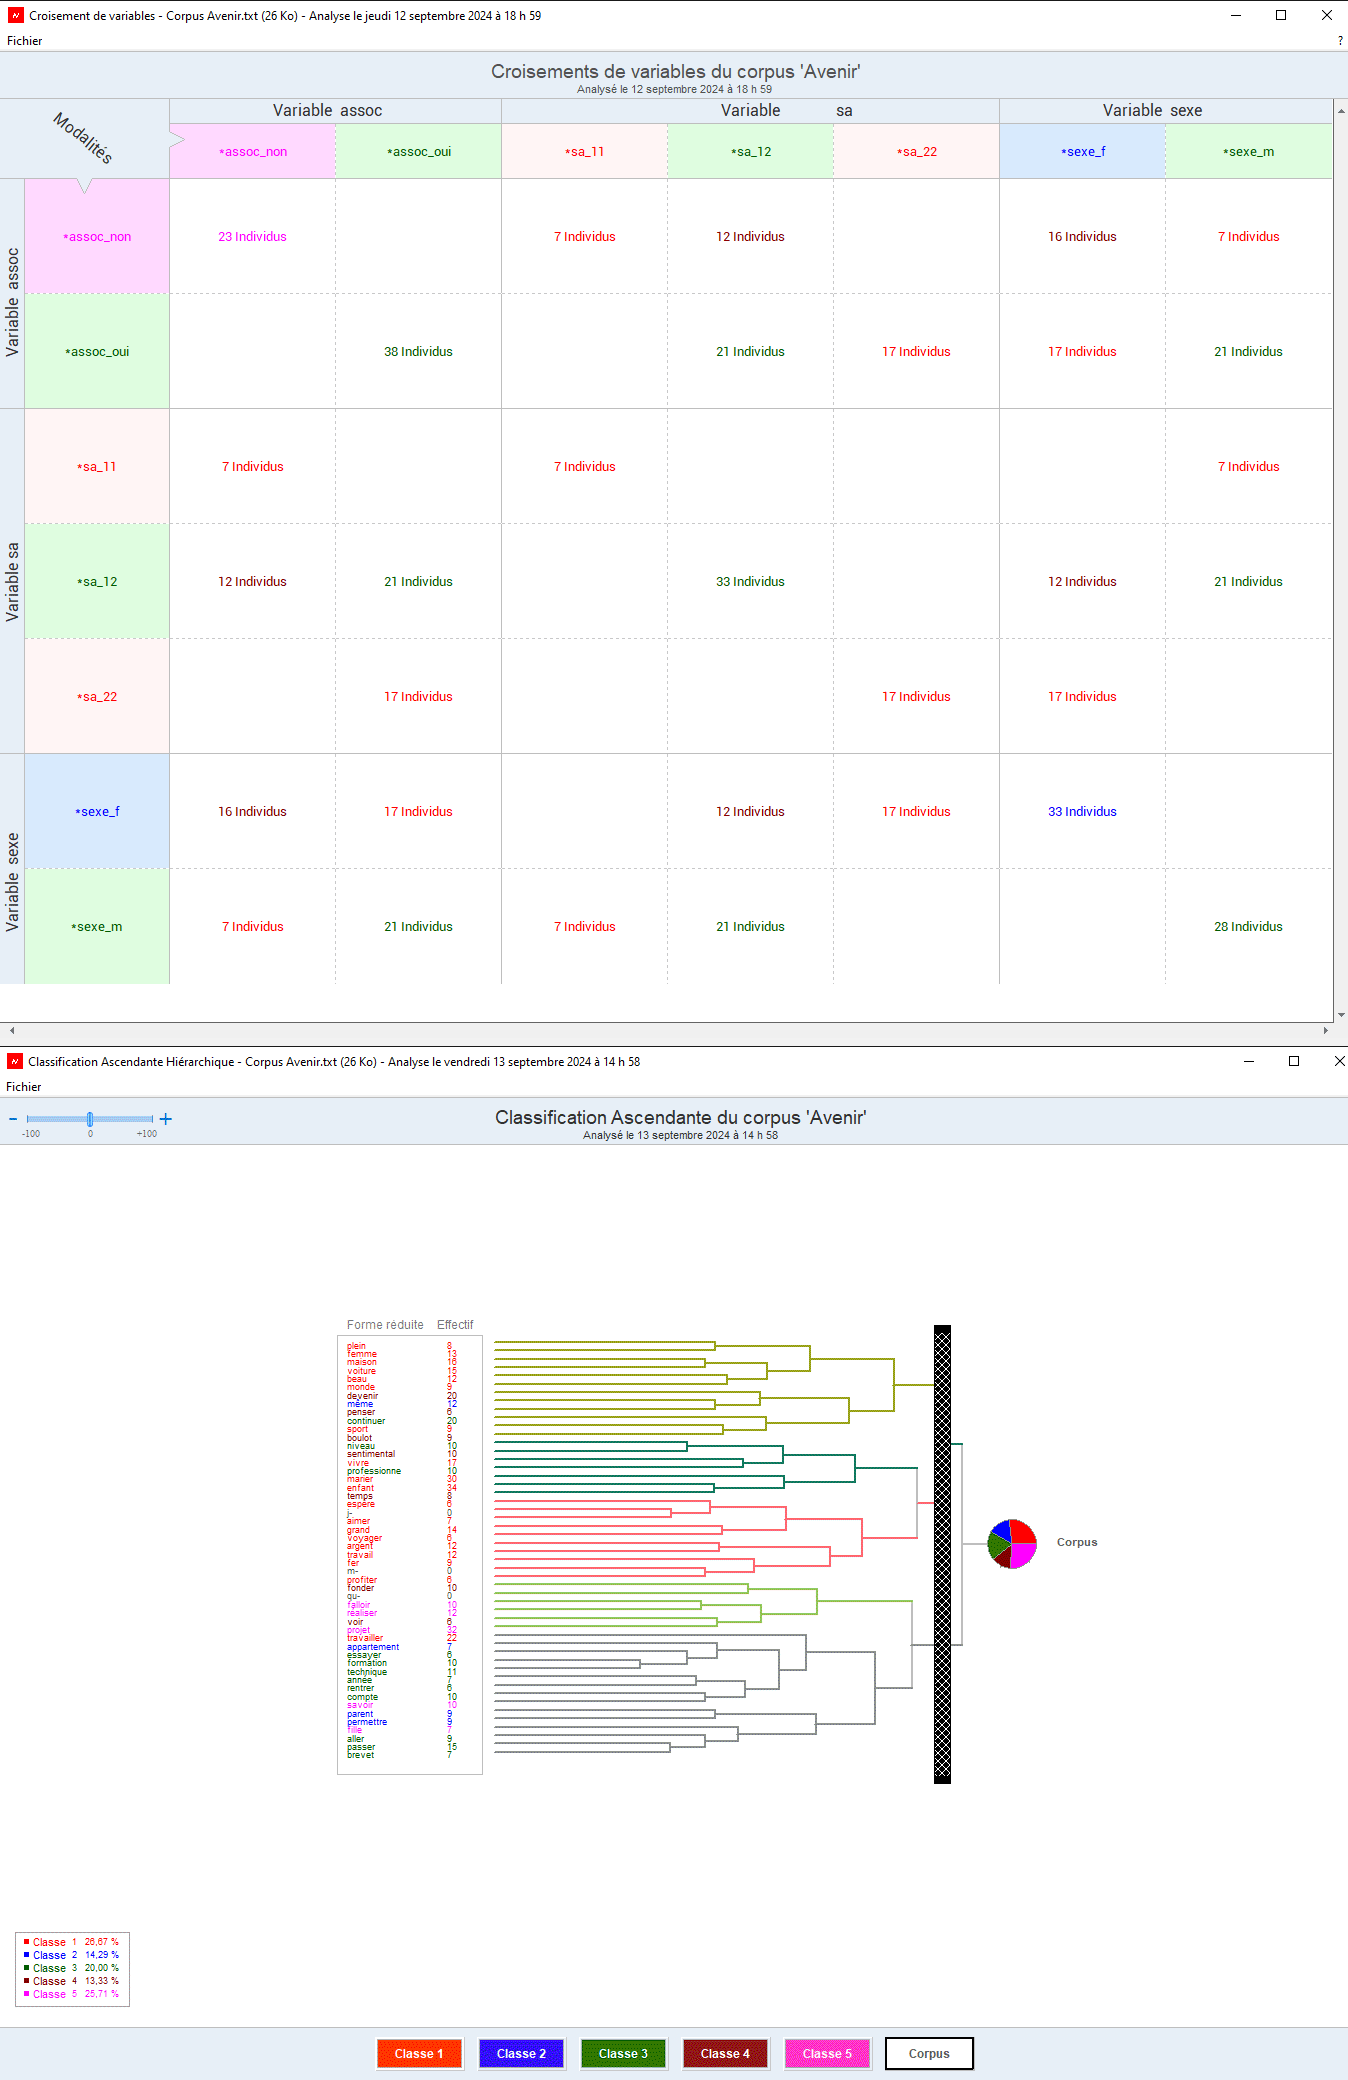
Task: Show the pink Classe 5 class
Action: [x=827, y=2053]
